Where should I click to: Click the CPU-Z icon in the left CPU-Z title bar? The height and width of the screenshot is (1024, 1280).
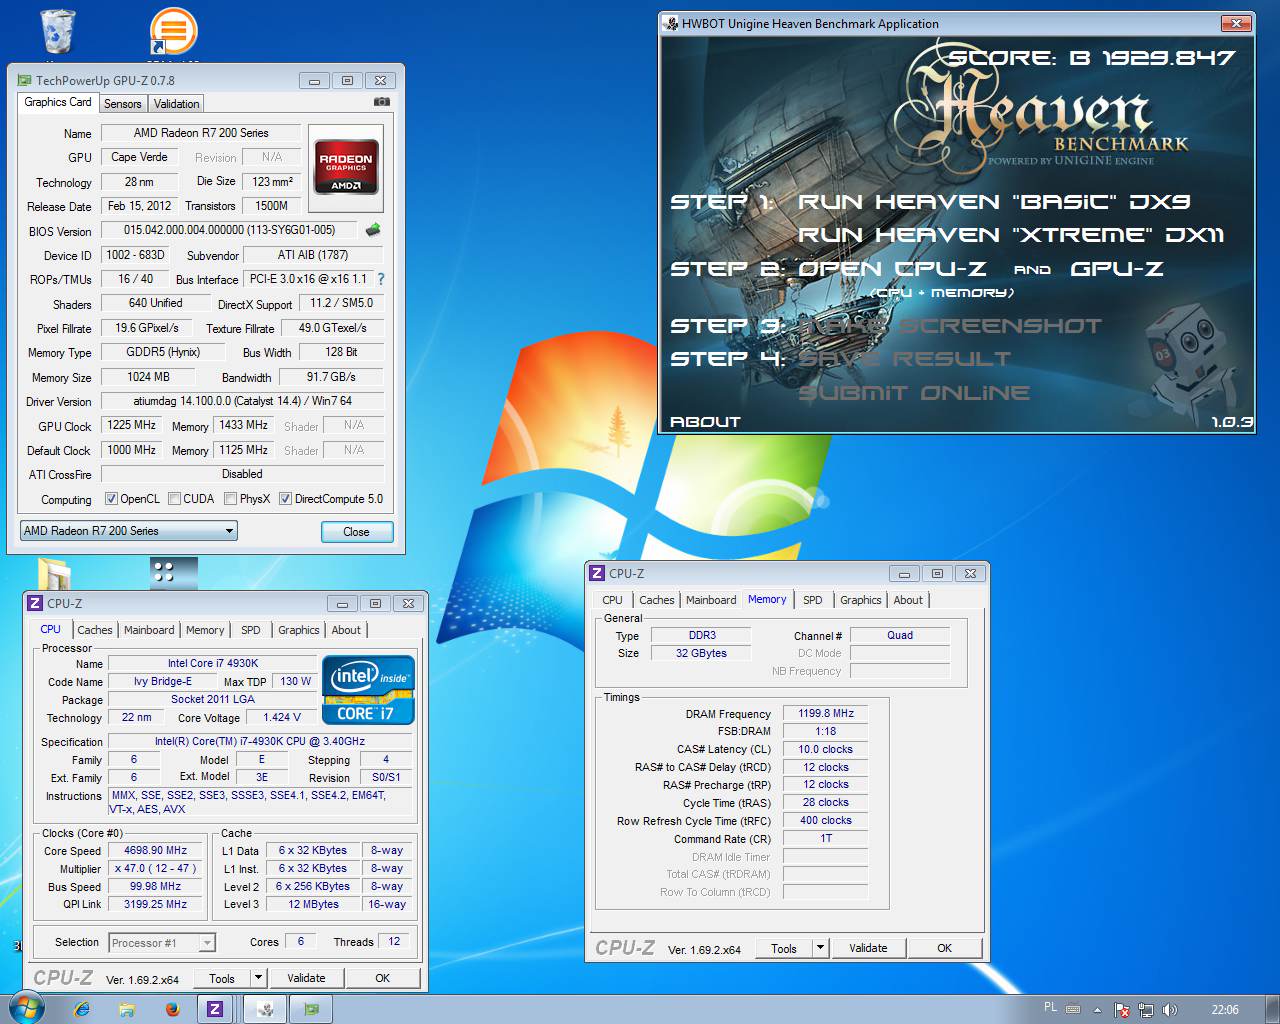(x=35, y=603)
